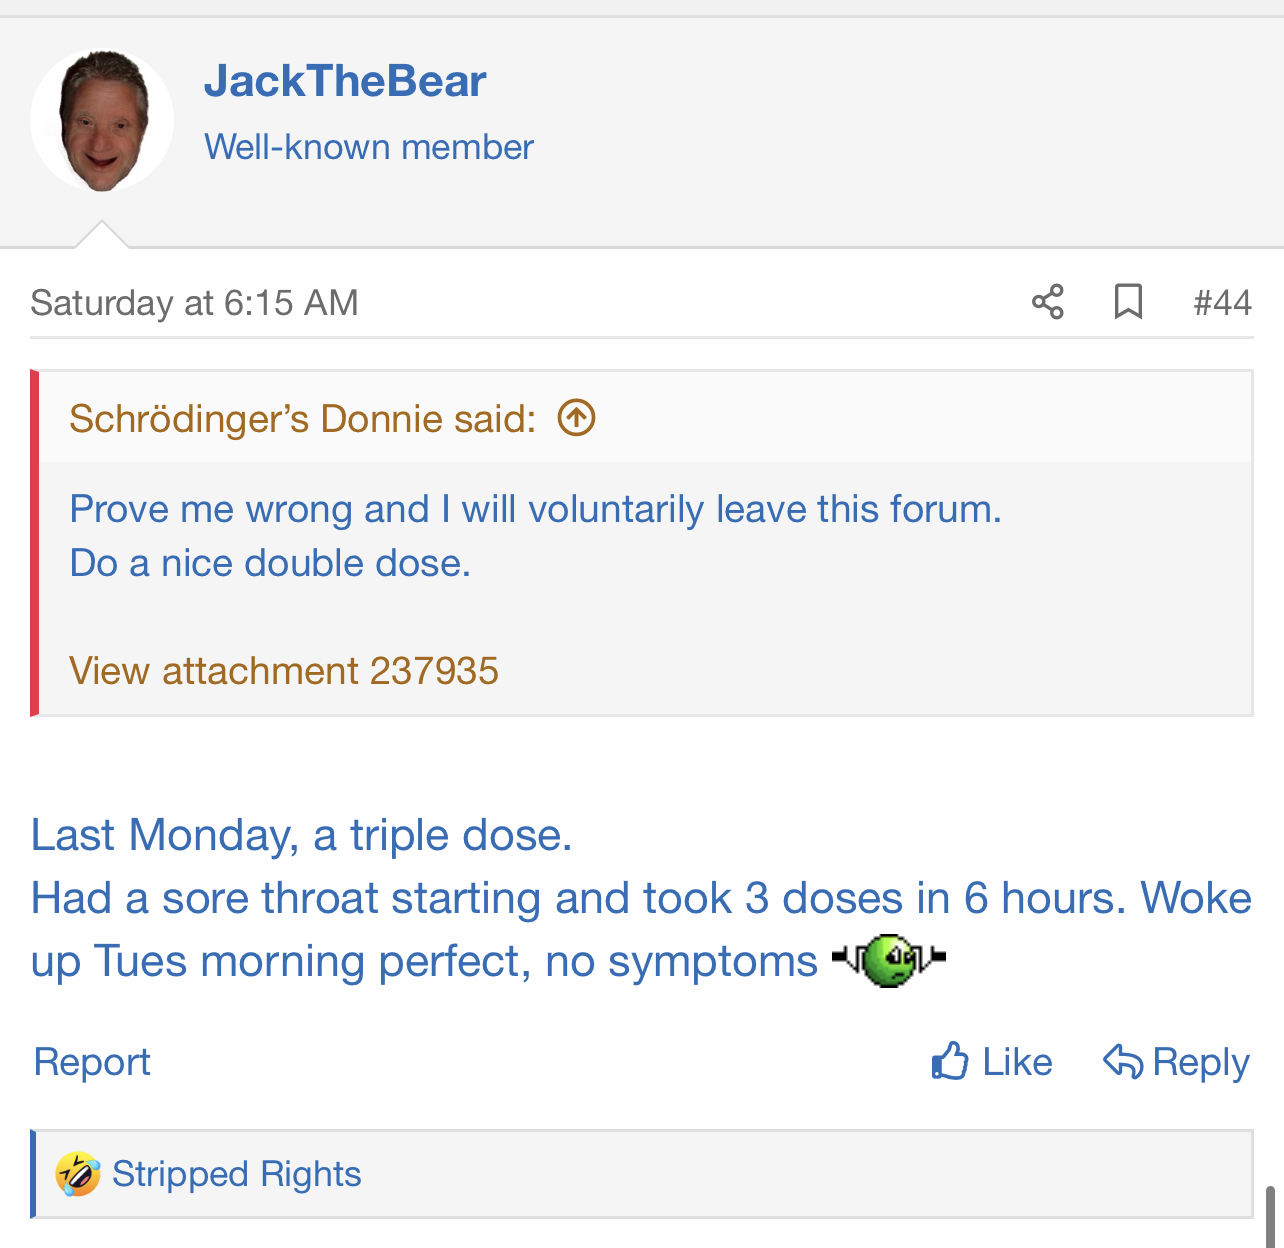The height and width of the screenshot is (1248, 1284).
Task: Click the page scrollbar thumb
Action: [1270, 1216]
